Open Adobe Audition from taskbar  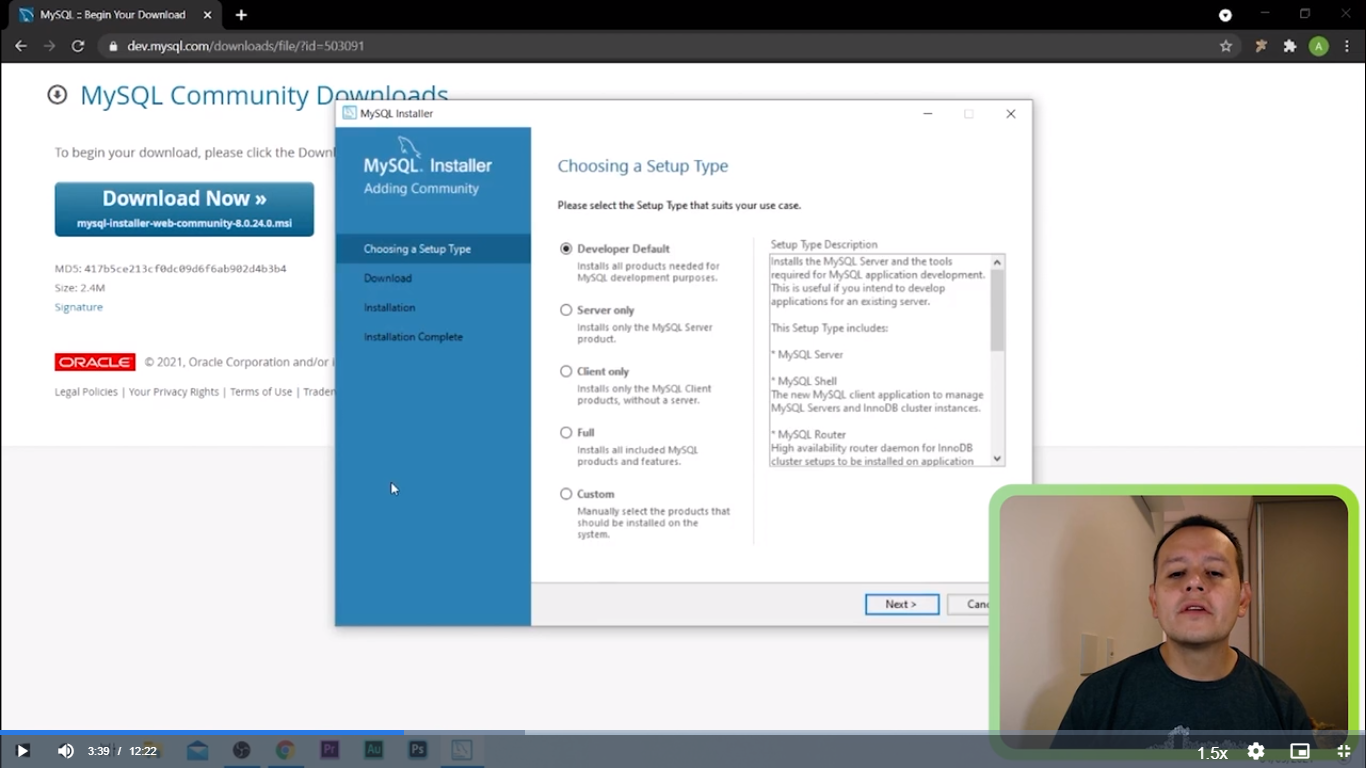click(x=374, y=749)
